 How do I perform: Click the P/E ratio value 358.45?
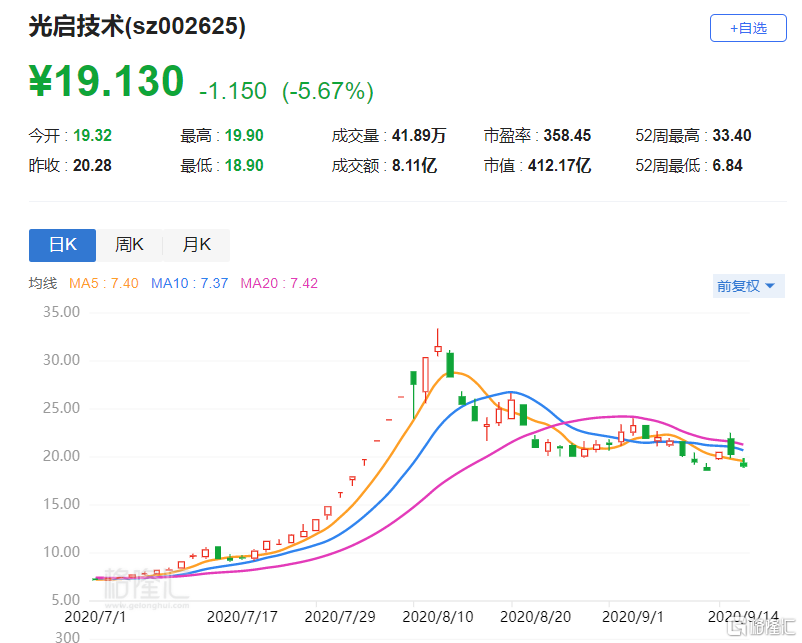(567, 136)
